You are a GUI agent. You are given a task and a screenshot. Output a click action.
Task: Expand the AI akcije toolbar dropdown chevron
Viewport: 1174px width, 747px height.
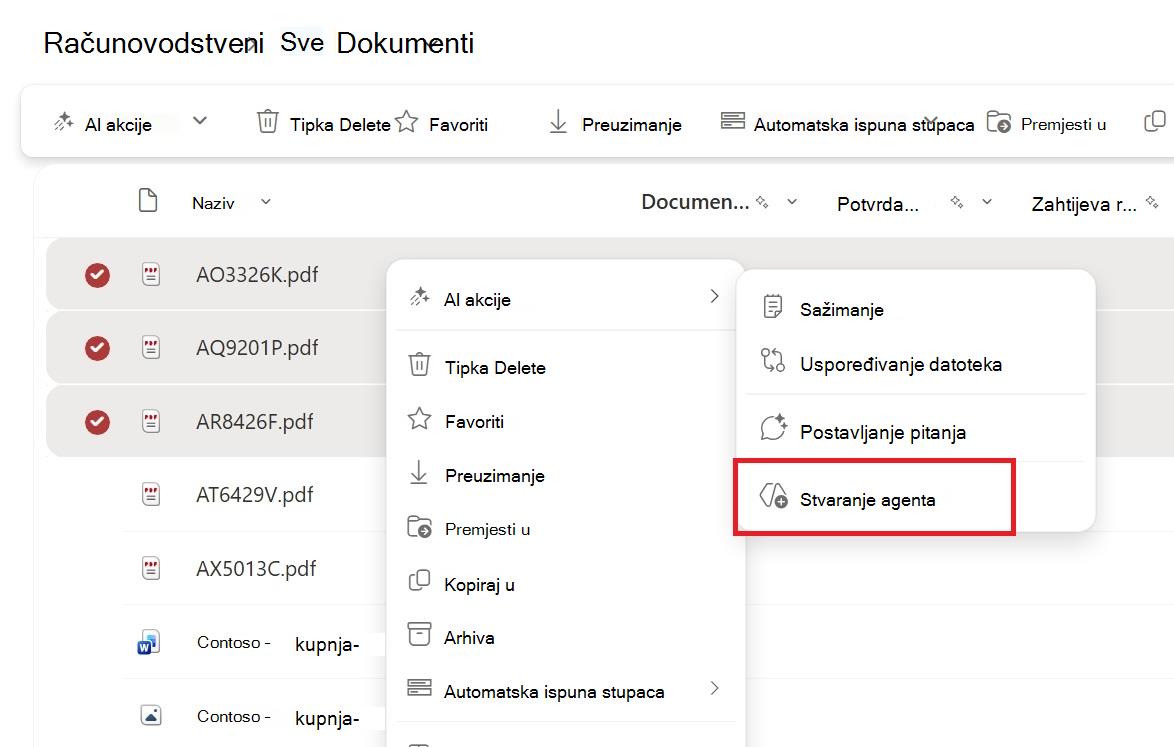click(x=200, y=121)
